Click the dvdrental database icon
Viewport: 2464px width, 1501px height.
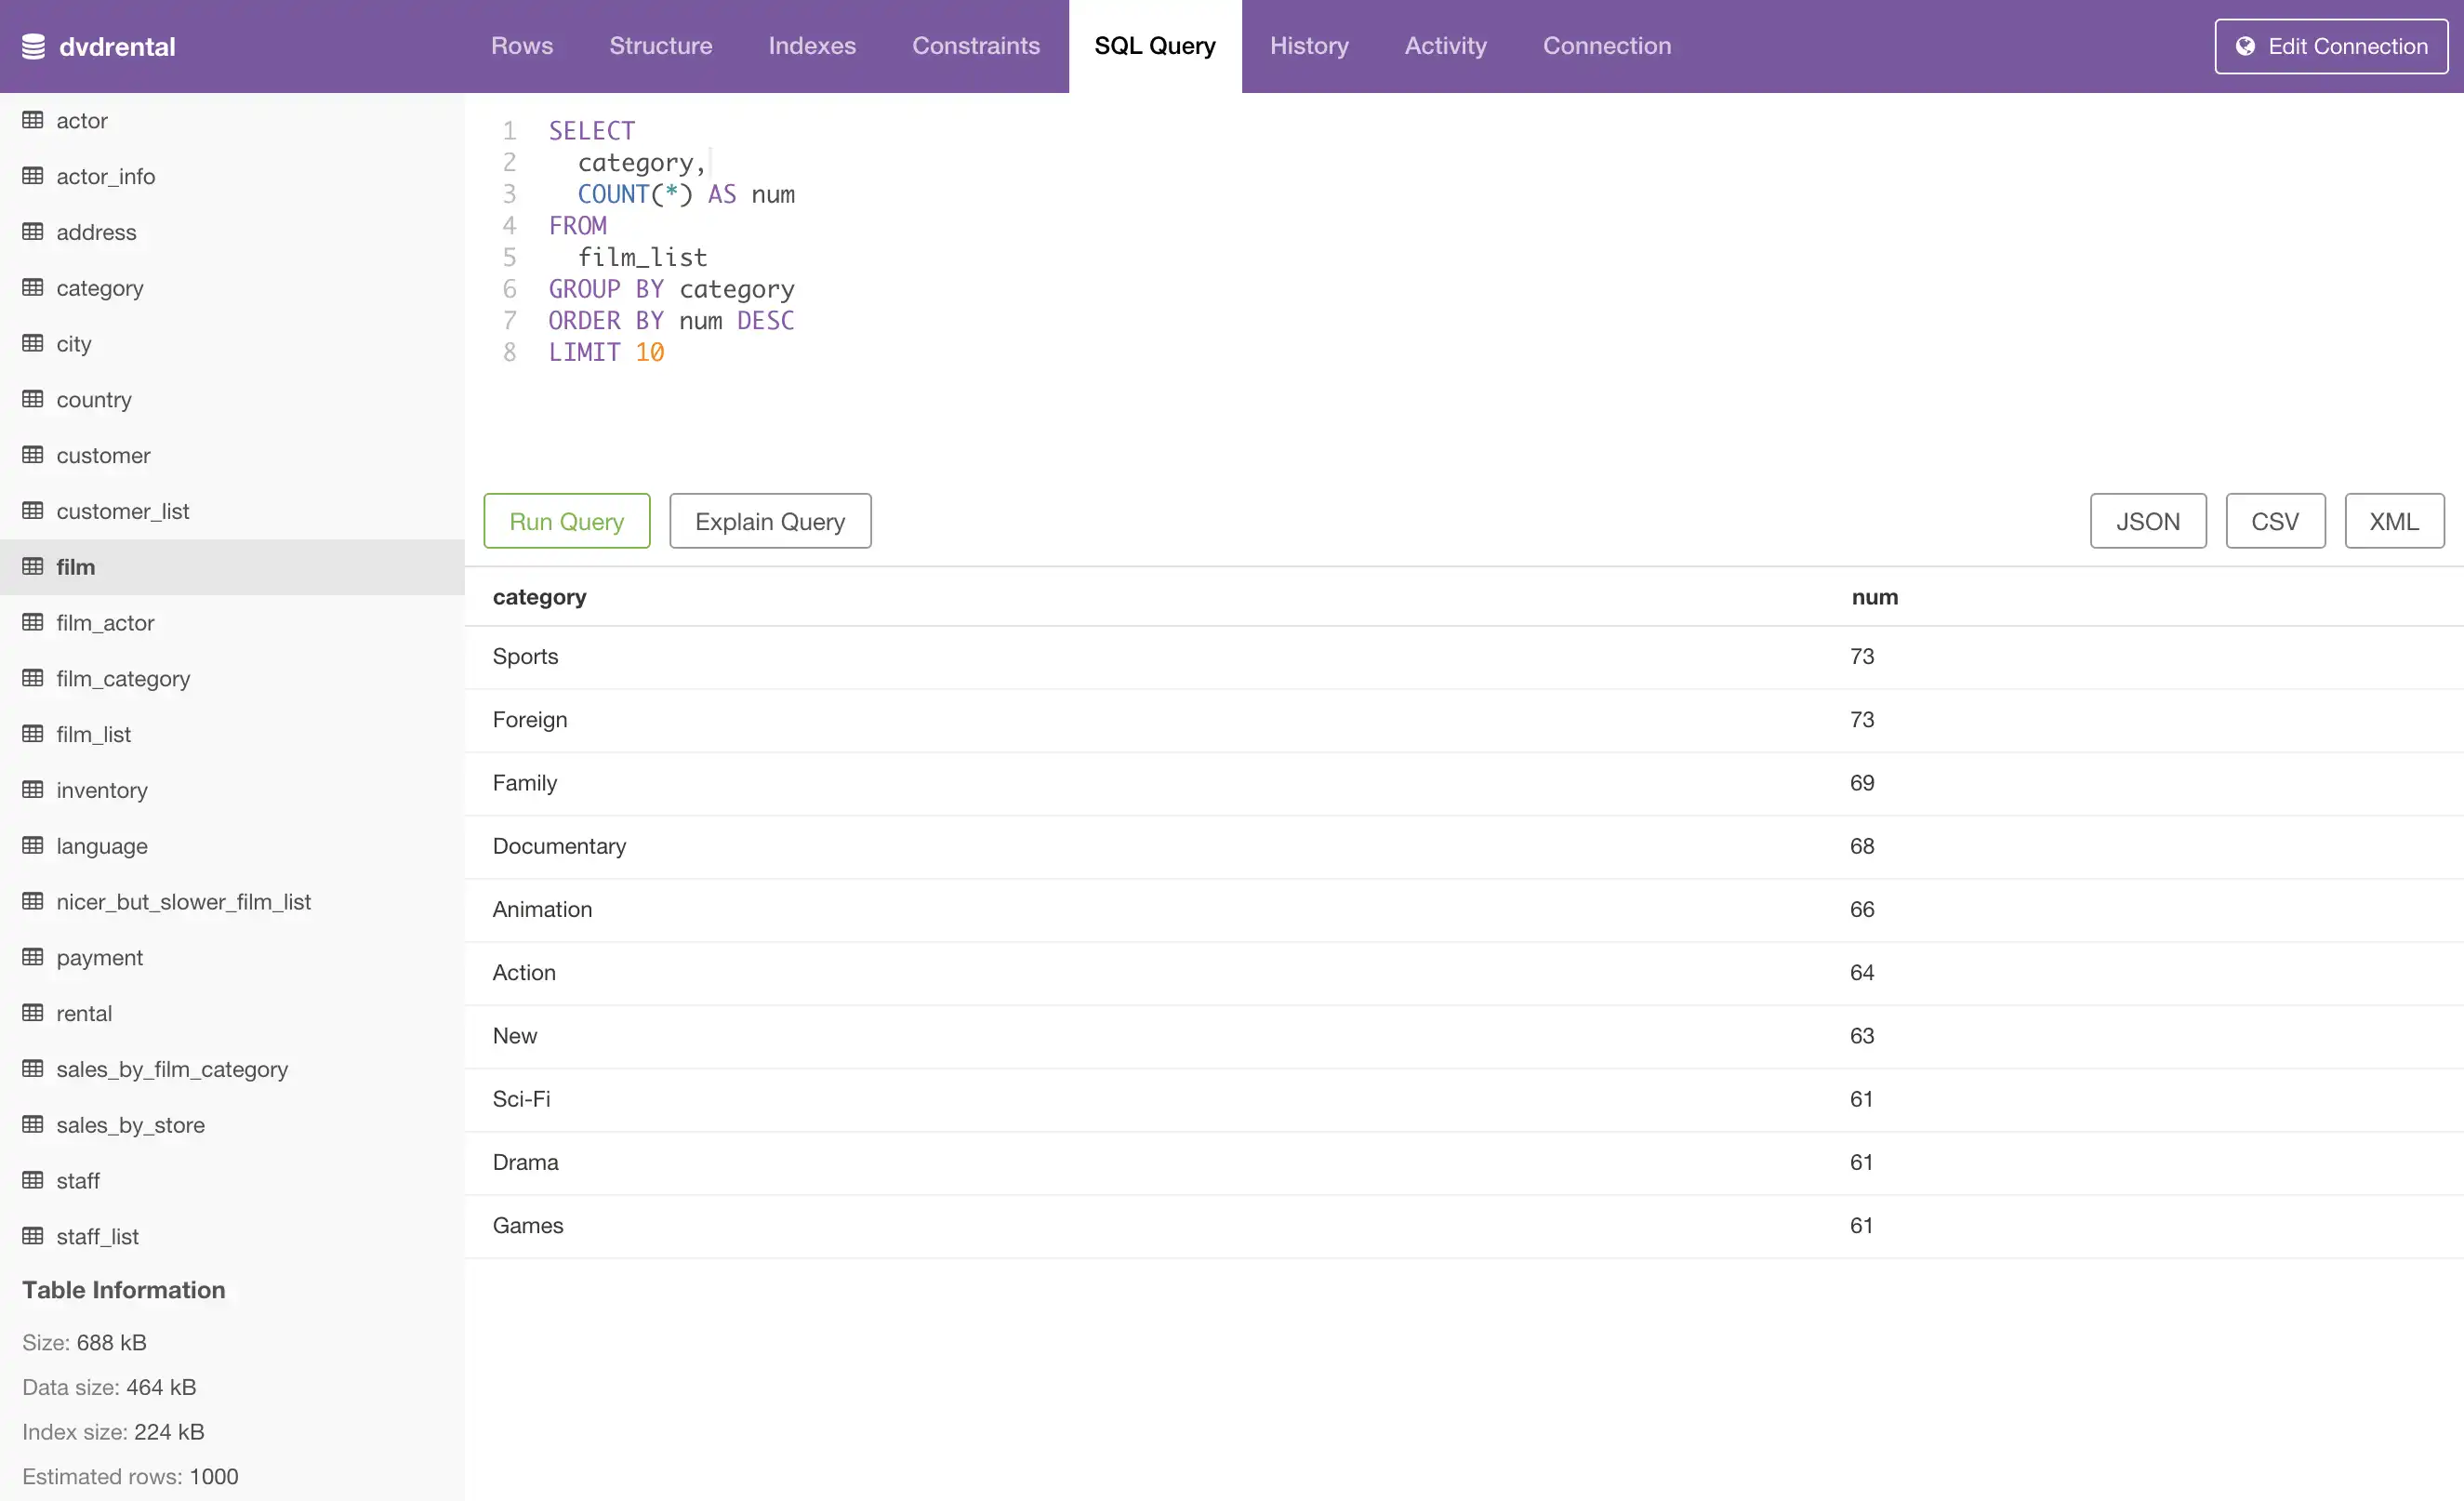(35, 46)
